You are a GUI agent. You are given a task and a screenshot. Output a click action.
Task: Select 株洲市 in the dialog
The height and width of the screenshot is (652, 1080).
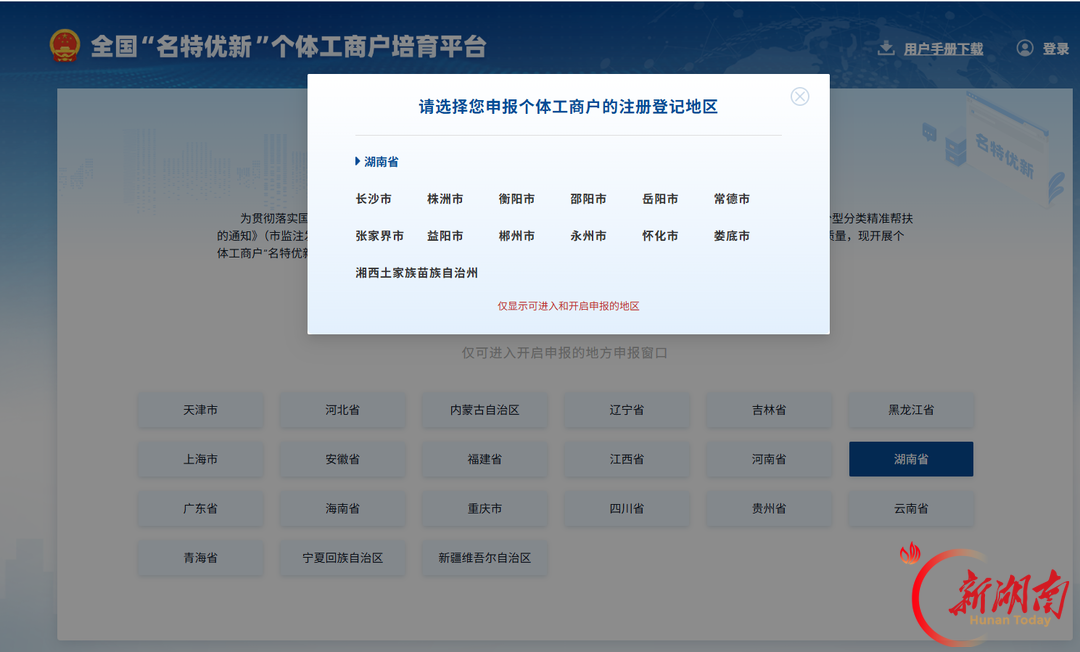tap(445, 199)
